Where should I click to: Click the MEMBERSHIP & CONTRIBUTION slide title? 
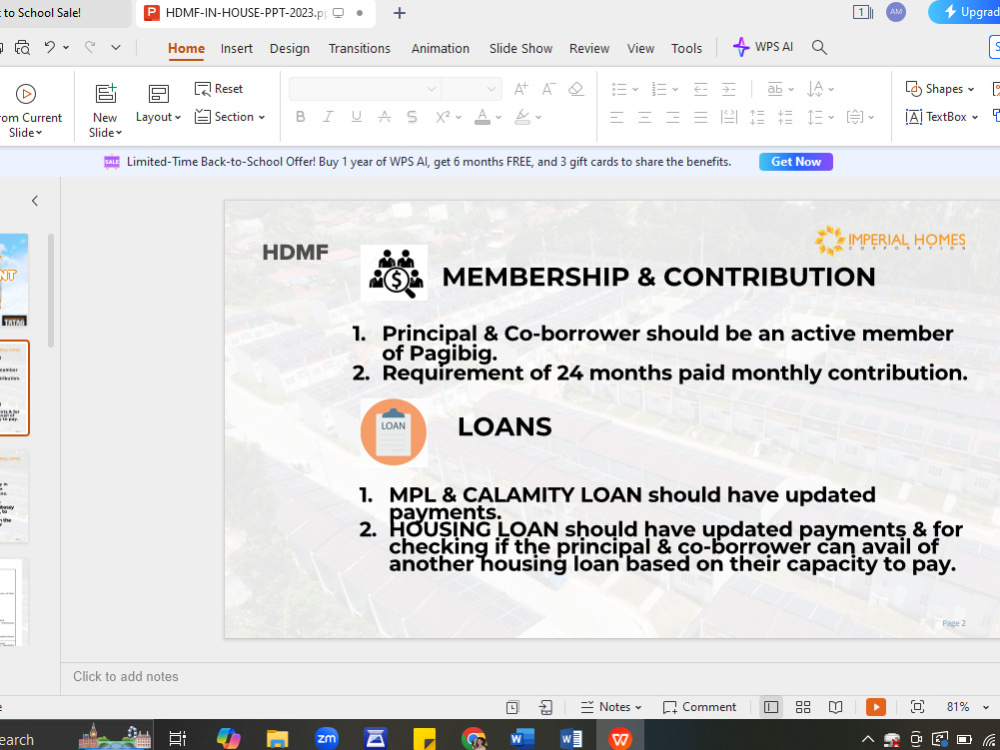point(658,277)
